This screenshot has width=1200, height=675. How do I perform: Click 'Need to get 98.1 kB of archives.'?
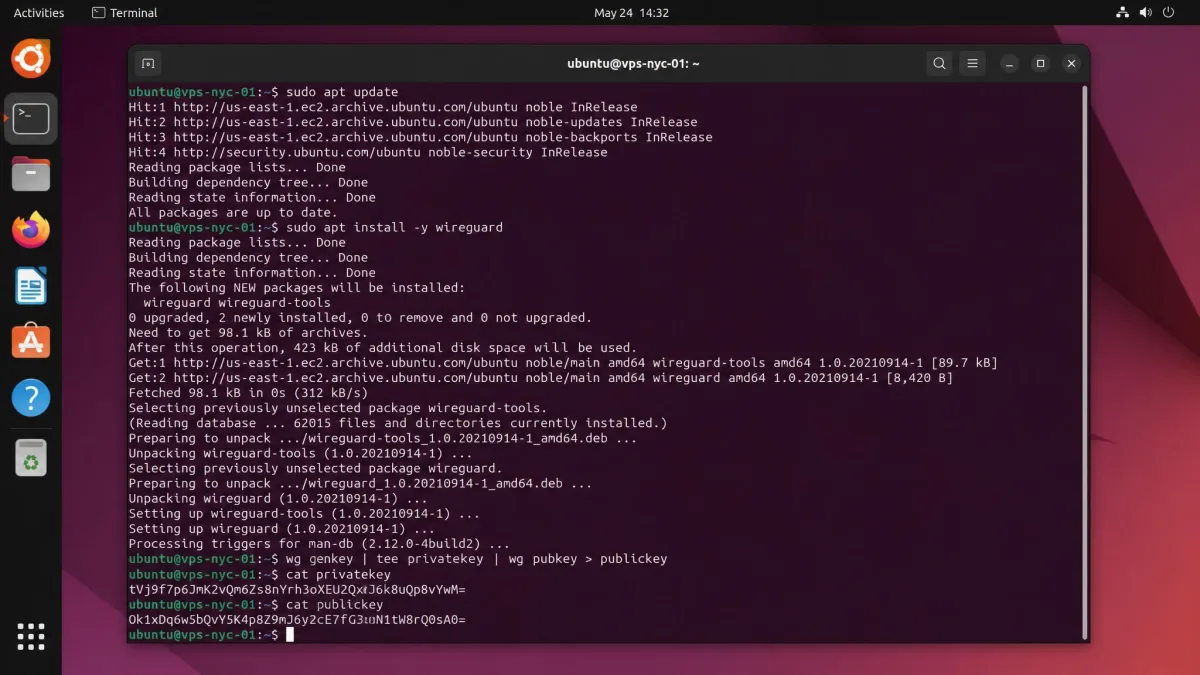(248, 332)
